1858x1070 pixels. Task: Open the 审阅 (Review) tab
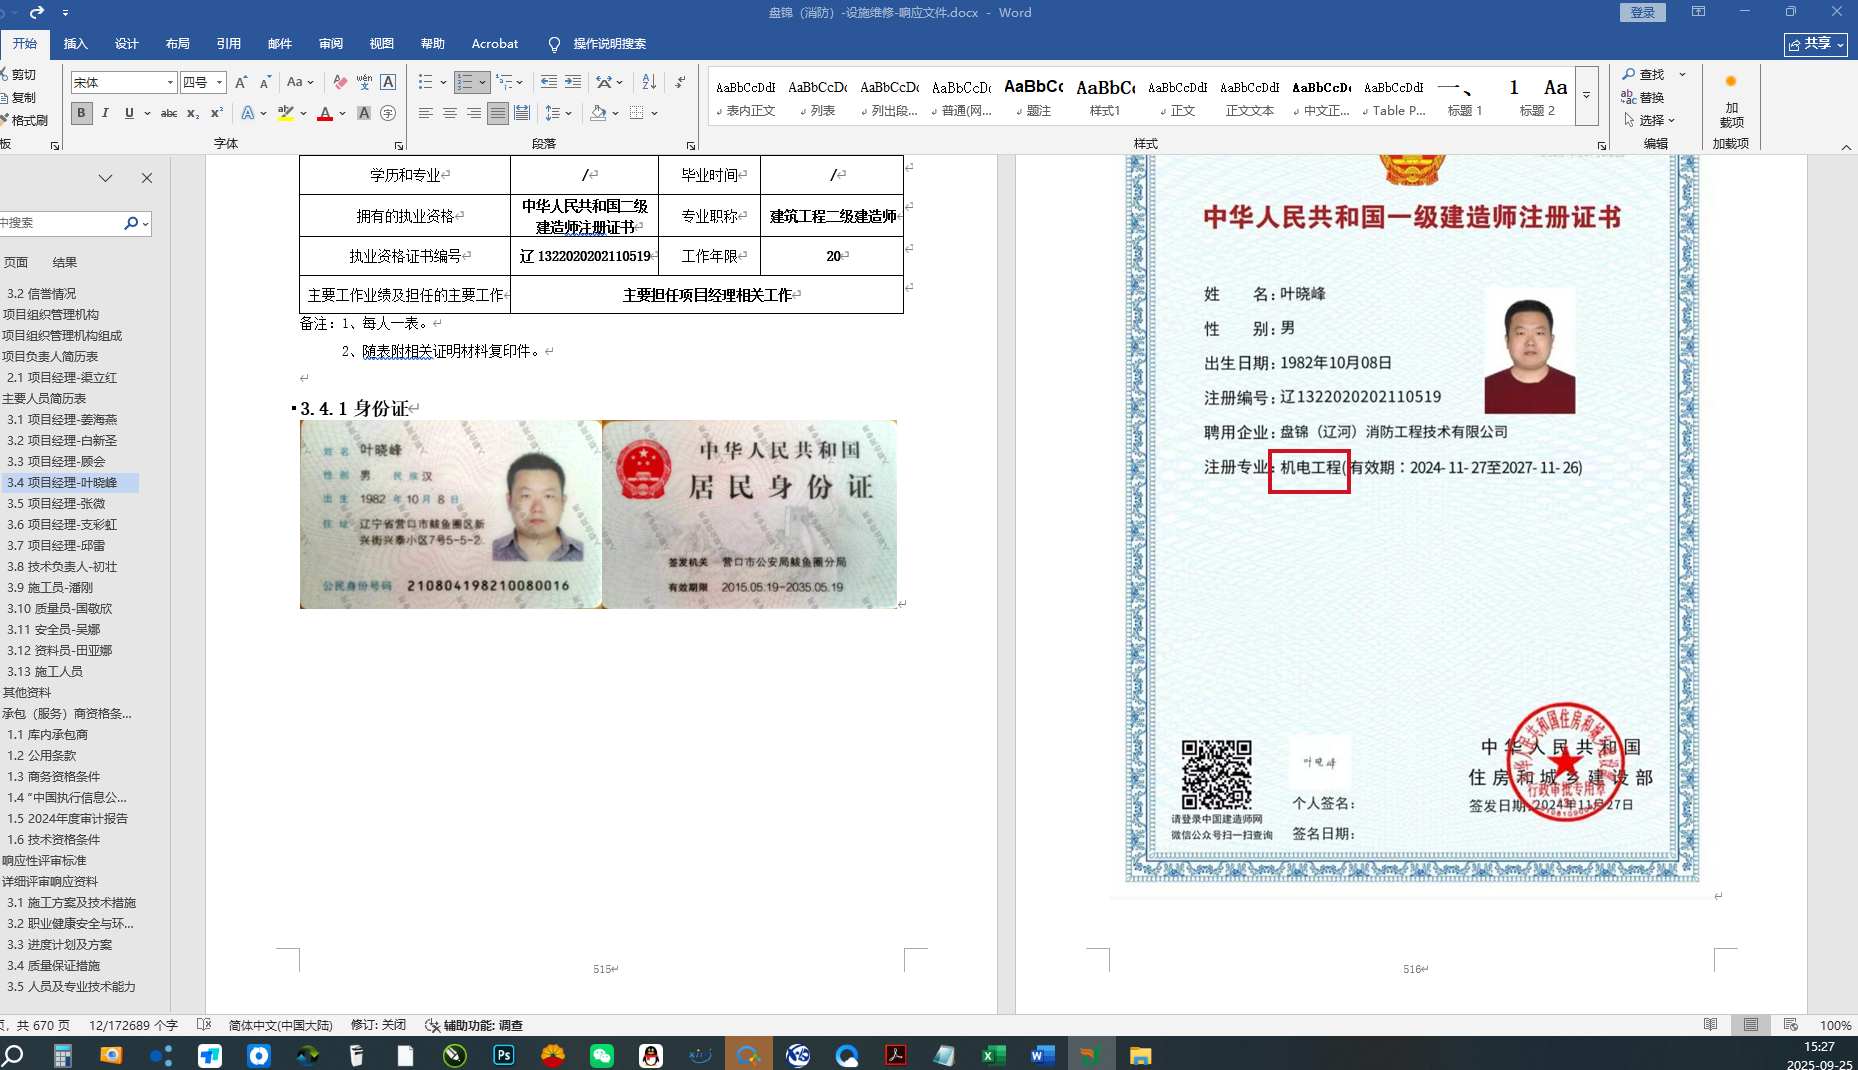click(331, 44)
